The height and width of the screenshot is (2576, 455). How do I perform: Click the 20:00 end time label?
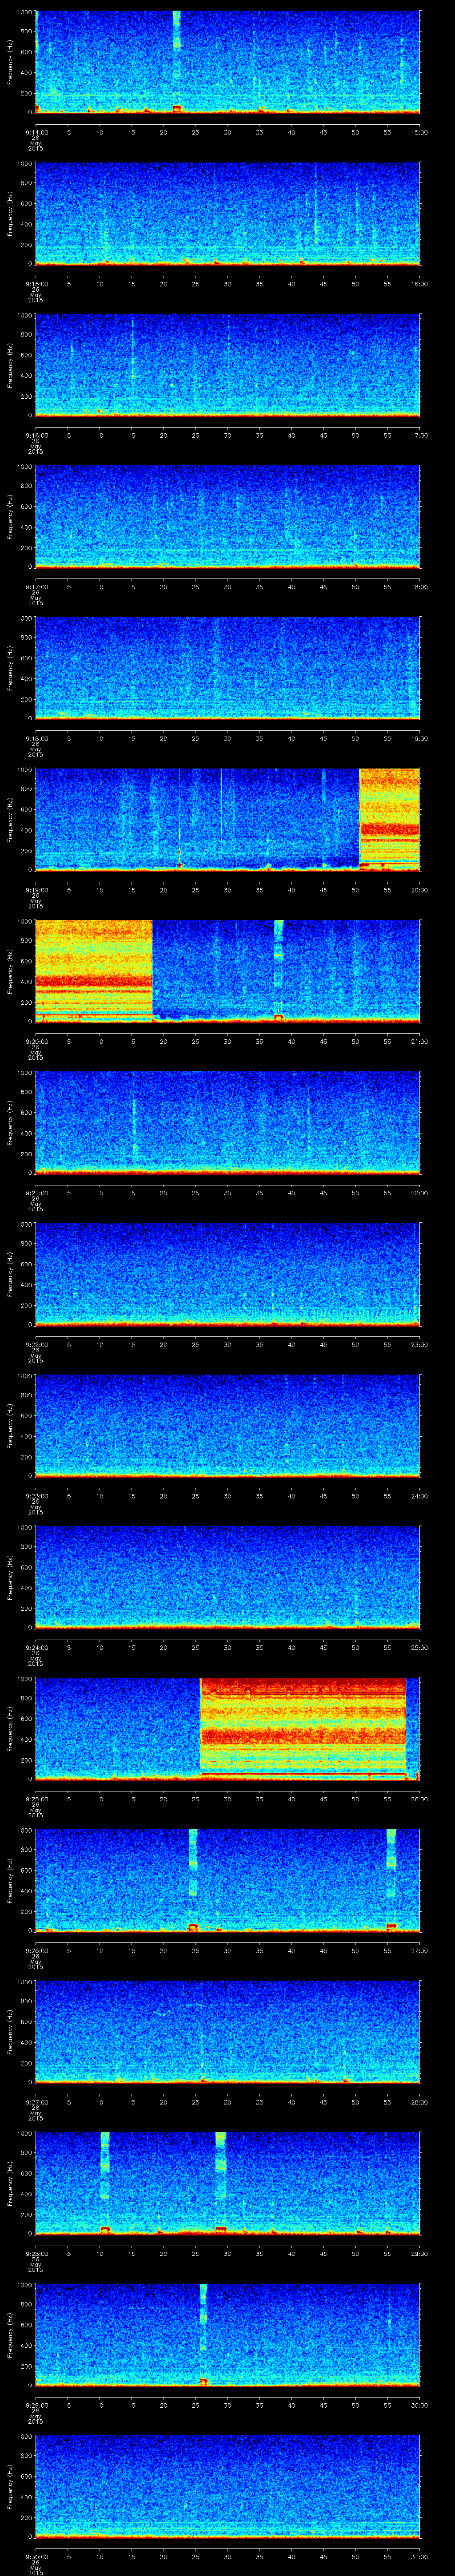(419, 890)
